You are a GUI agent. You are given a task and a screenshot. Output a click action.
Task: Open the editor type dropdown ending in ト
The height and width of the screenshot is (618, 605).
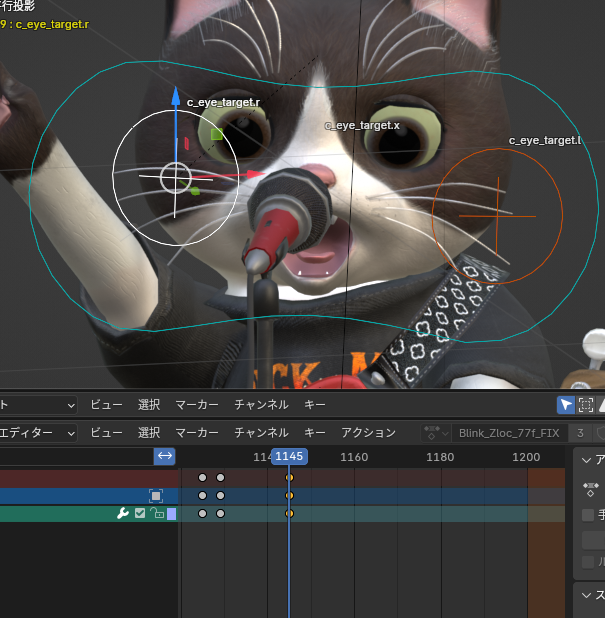pyautogui.click(x=38, y=405)
